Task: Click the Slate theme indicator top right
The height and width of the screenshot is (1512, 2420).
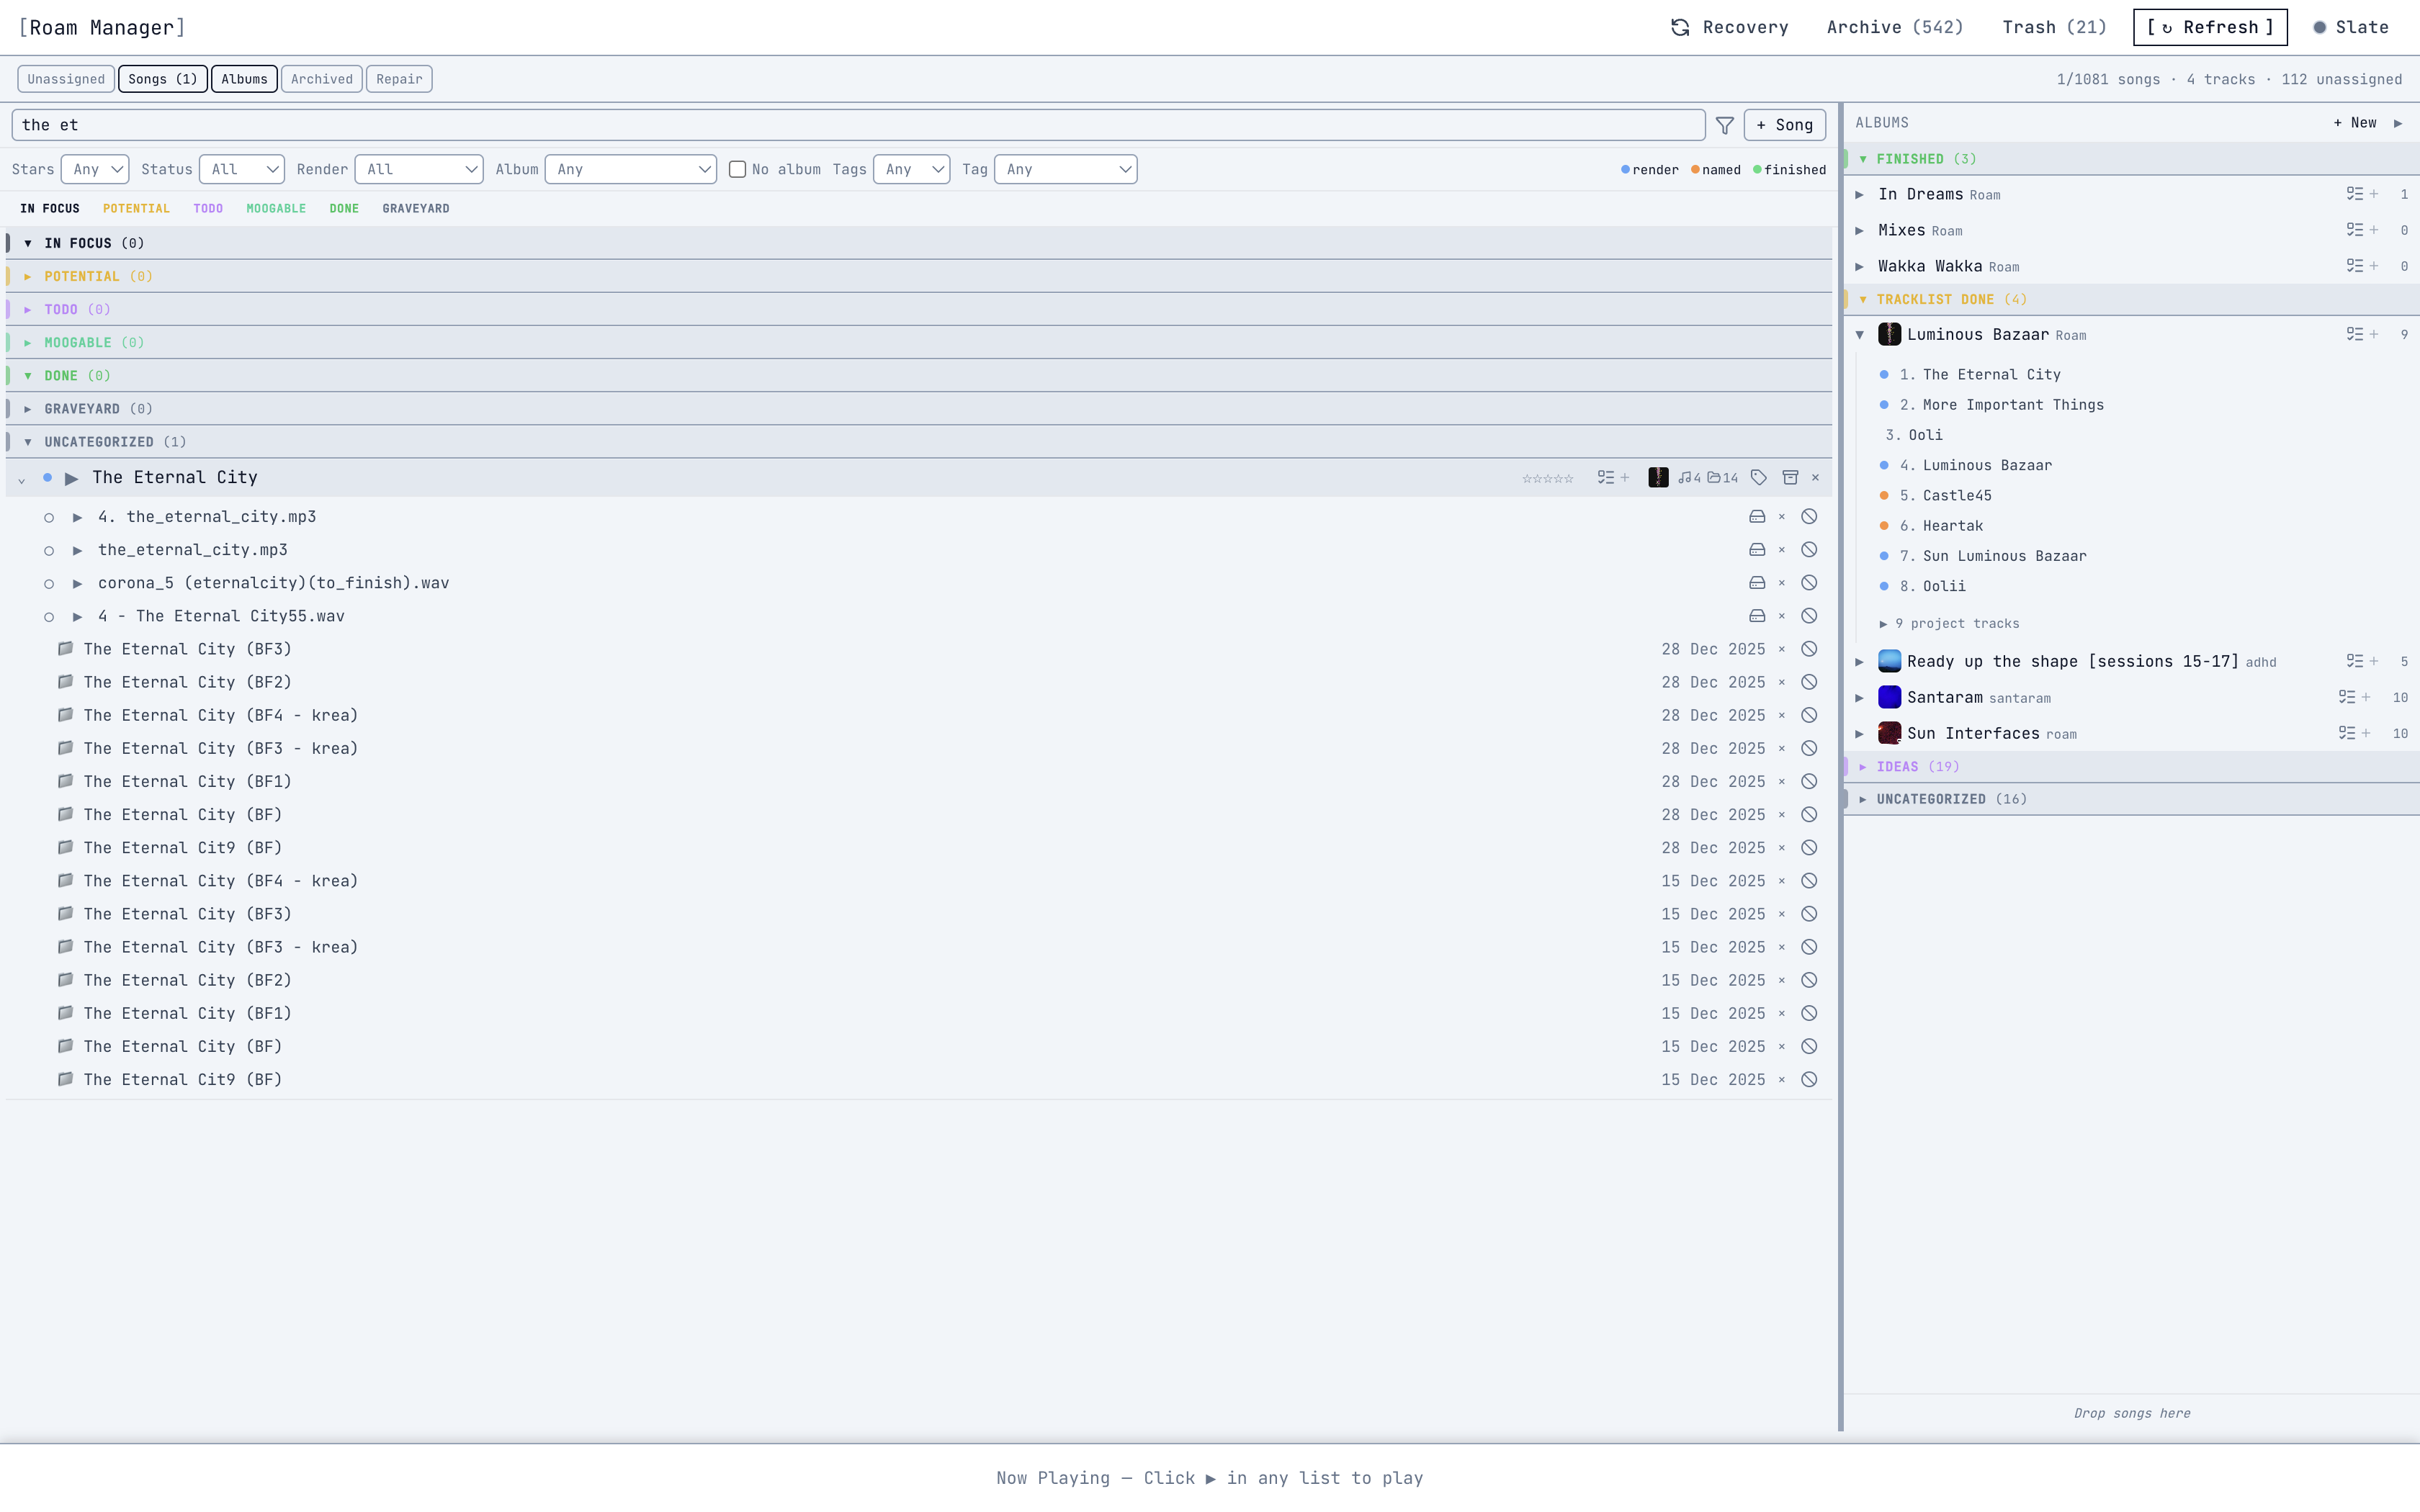Action: [2352, 27]
